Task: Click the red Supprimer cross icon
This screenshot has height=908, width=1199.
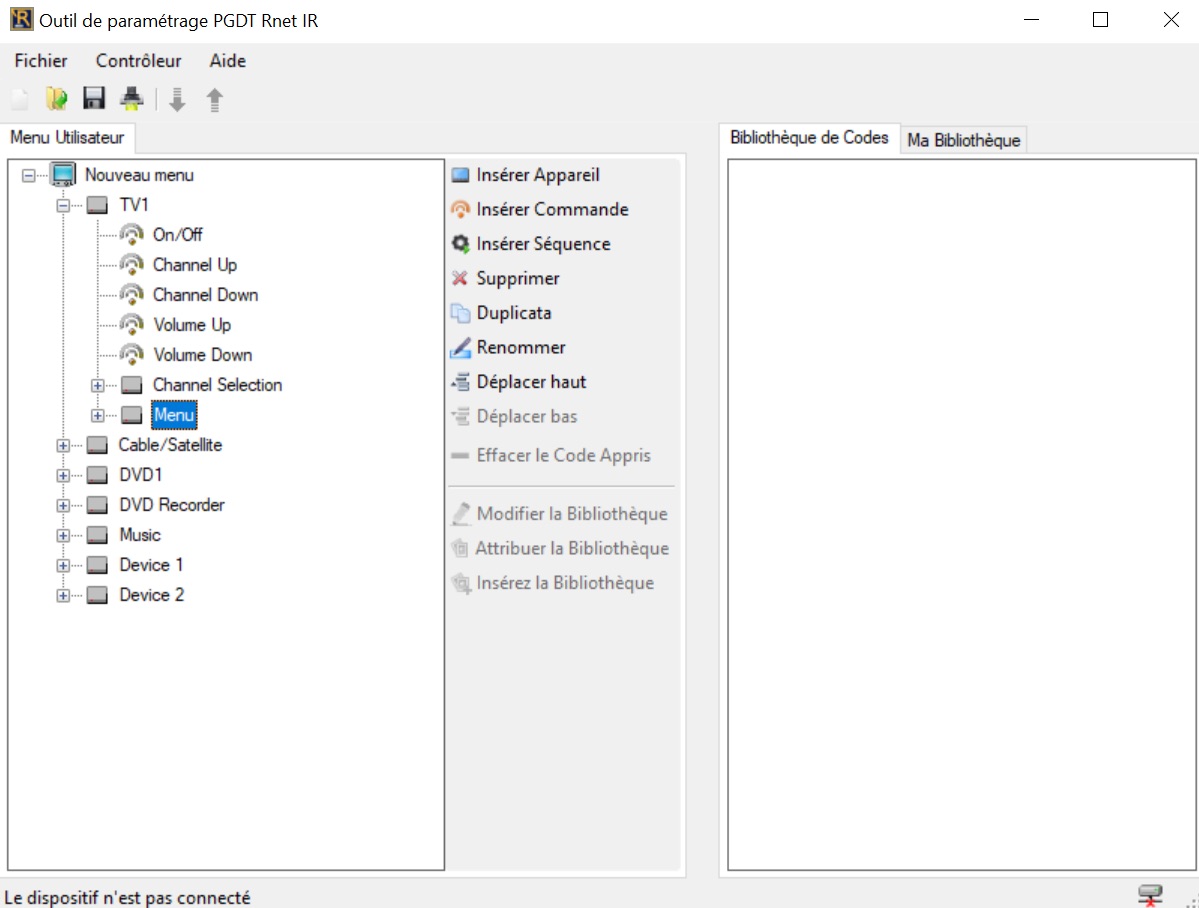Action: 460,279
